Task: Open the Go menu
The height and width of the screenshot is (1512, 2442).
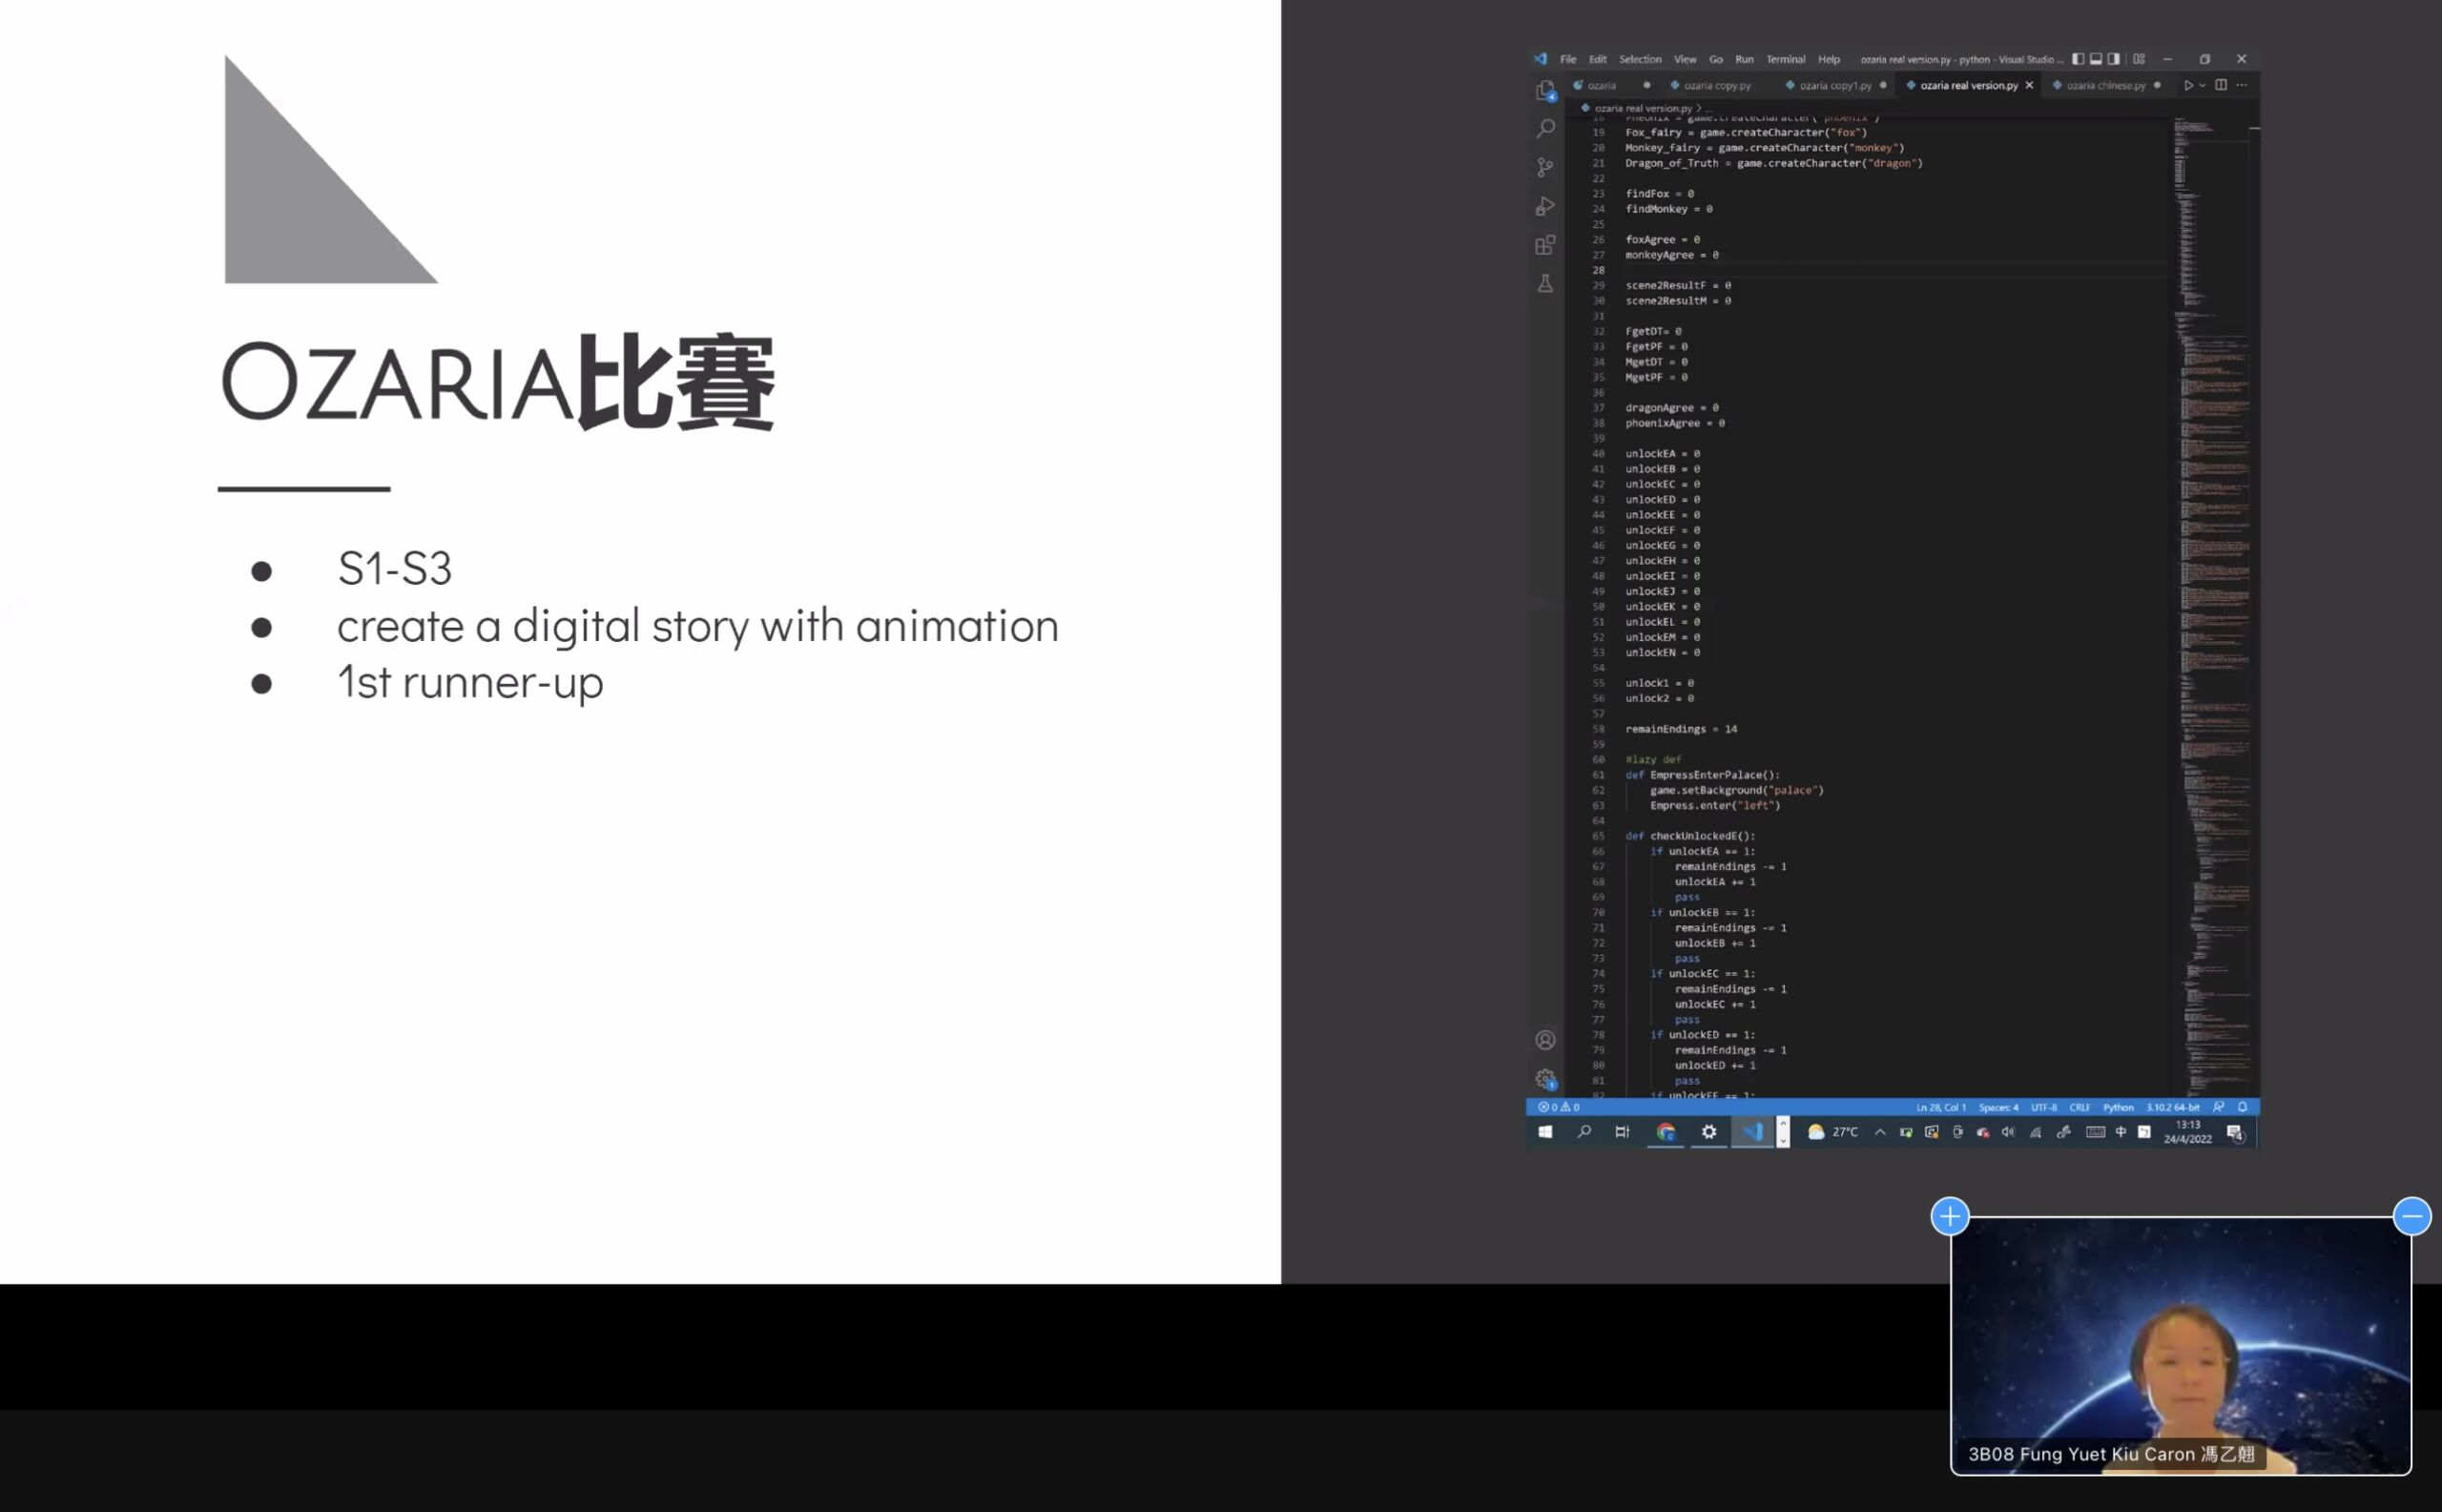Action: tap(1716, 59)
